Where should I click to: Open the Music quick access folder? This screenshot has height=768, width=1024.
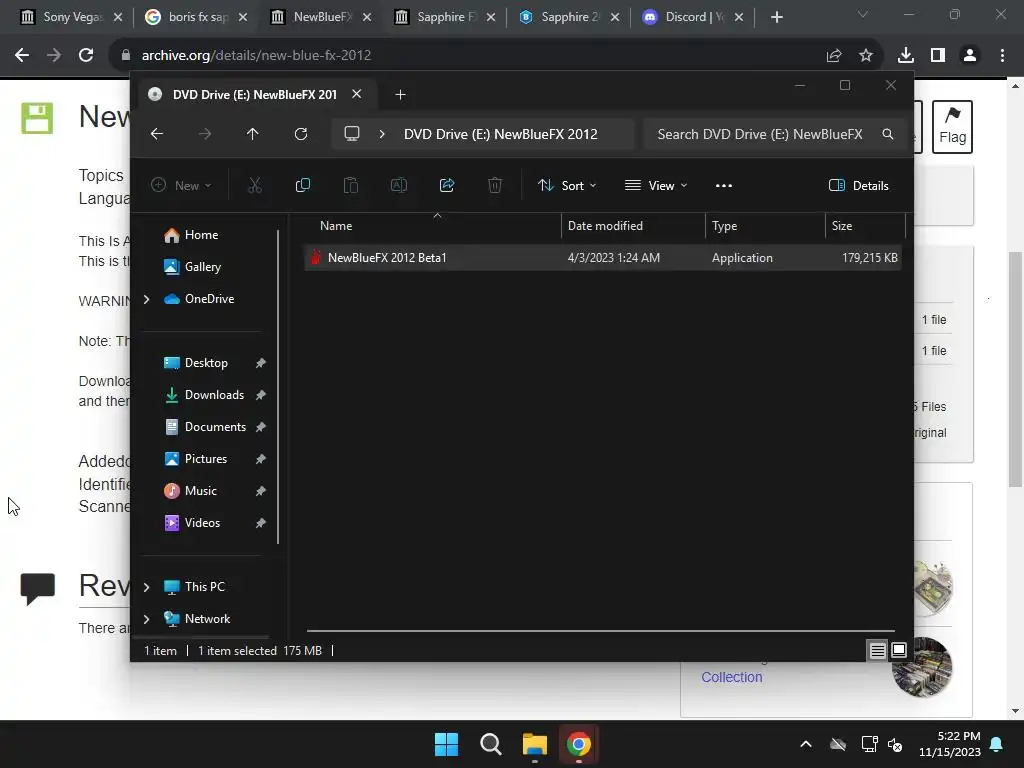[x=200, y=491]
